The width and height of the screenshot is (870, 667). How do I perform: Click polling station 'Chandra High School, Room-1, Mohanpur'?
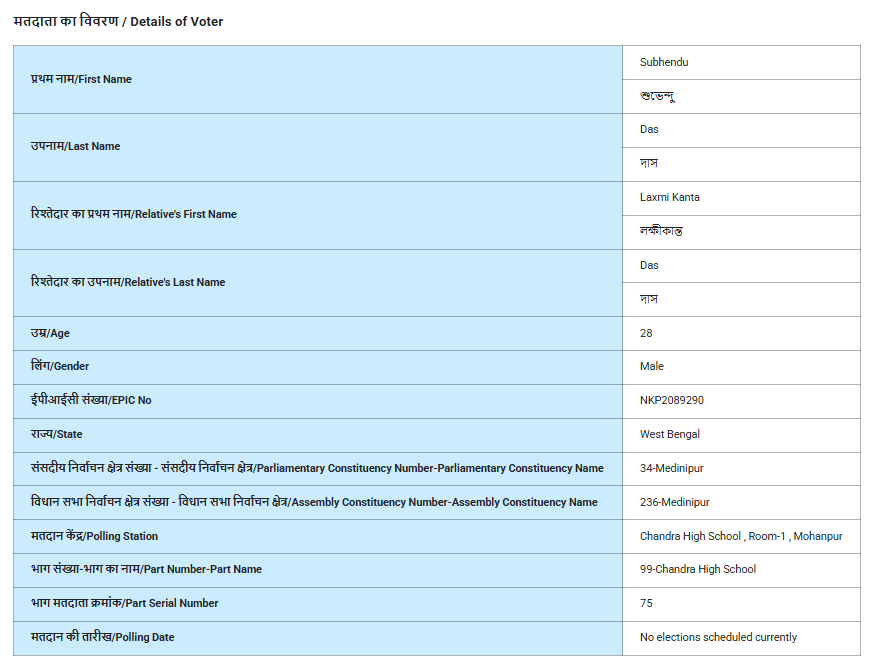[x=740, y=536]
